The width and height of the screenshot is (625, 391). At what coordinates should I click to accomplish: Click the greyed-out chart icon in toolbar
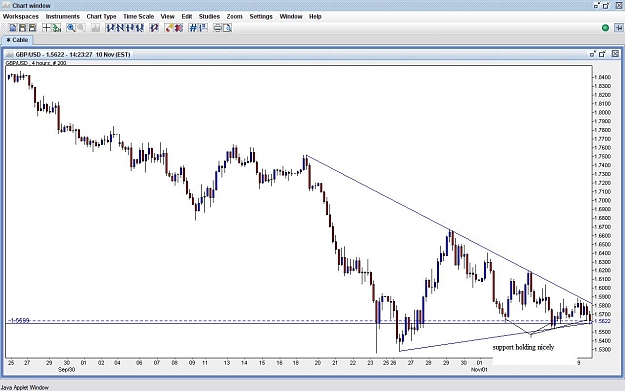tap(96, 28)
